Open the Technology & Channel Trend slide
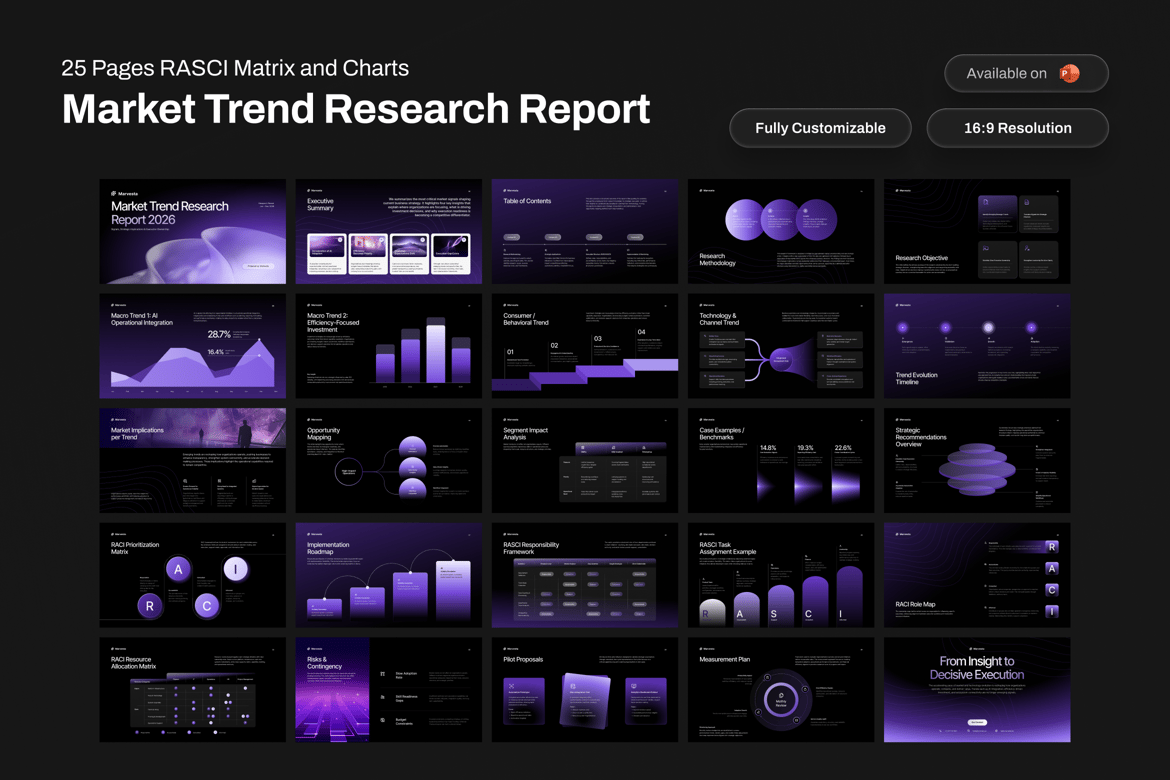Screen dimensions: 1170x780 (x=781, y=346)
